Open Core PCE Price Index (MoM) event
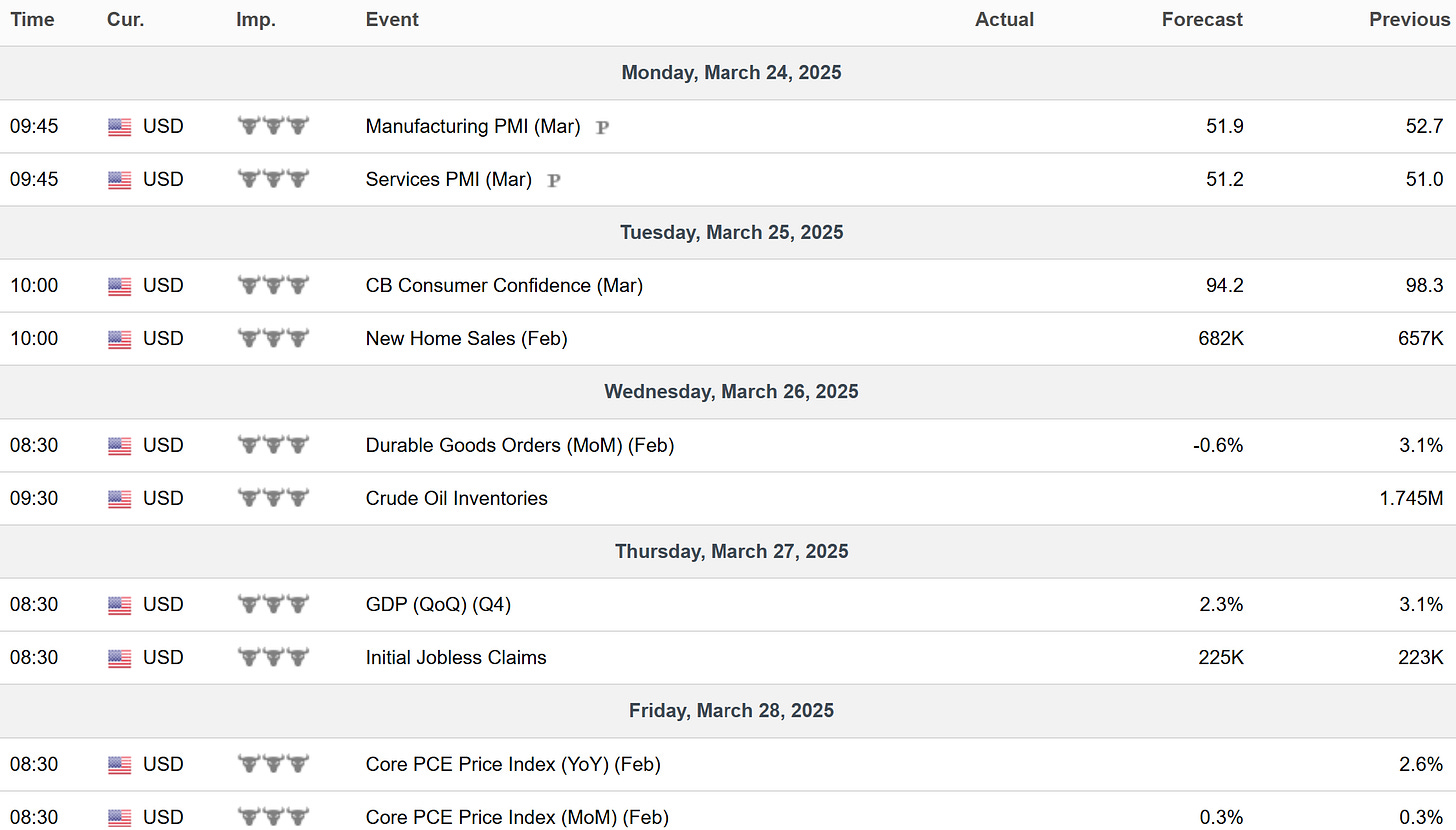The height and width of the screenshot is (830, 1456). point(517,817)
